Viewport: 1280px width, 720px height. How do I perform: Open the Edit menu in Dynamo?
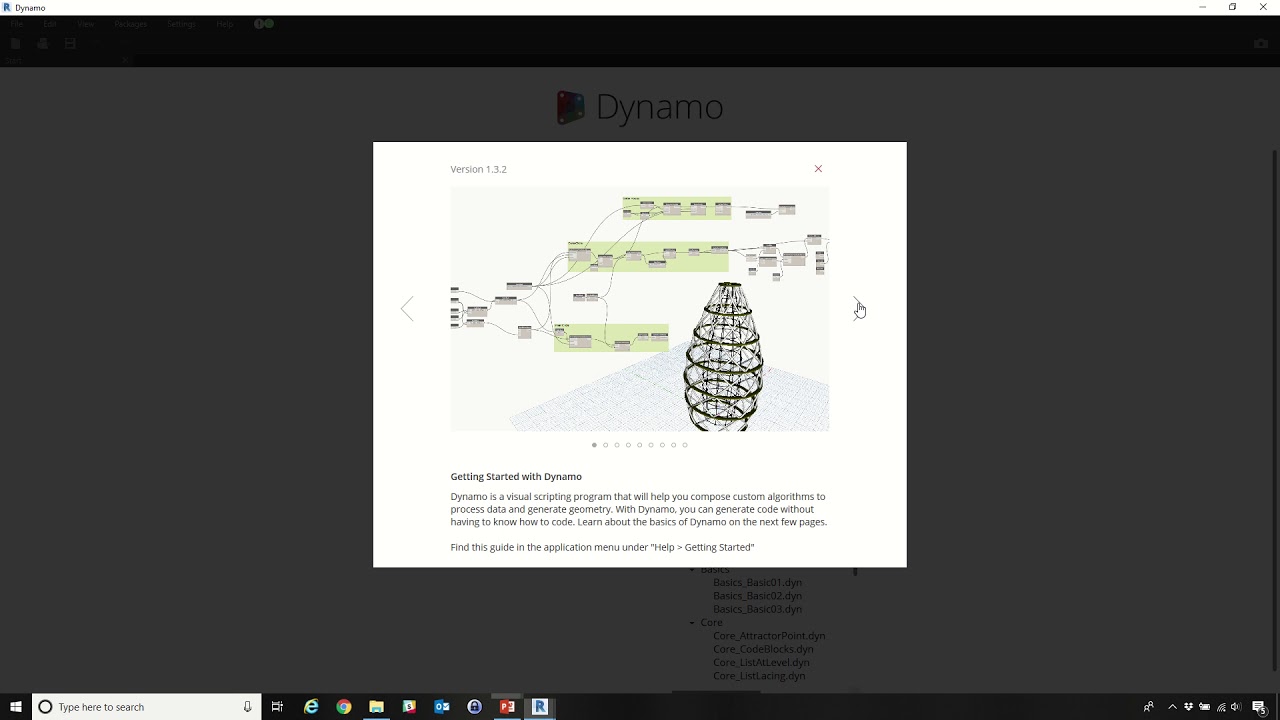(x=50, y=24)
